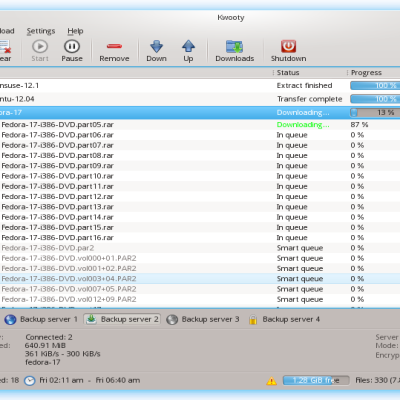The image size is (400, 400).
Task: Click the 13 % progress bar
Action: [375, 113]
